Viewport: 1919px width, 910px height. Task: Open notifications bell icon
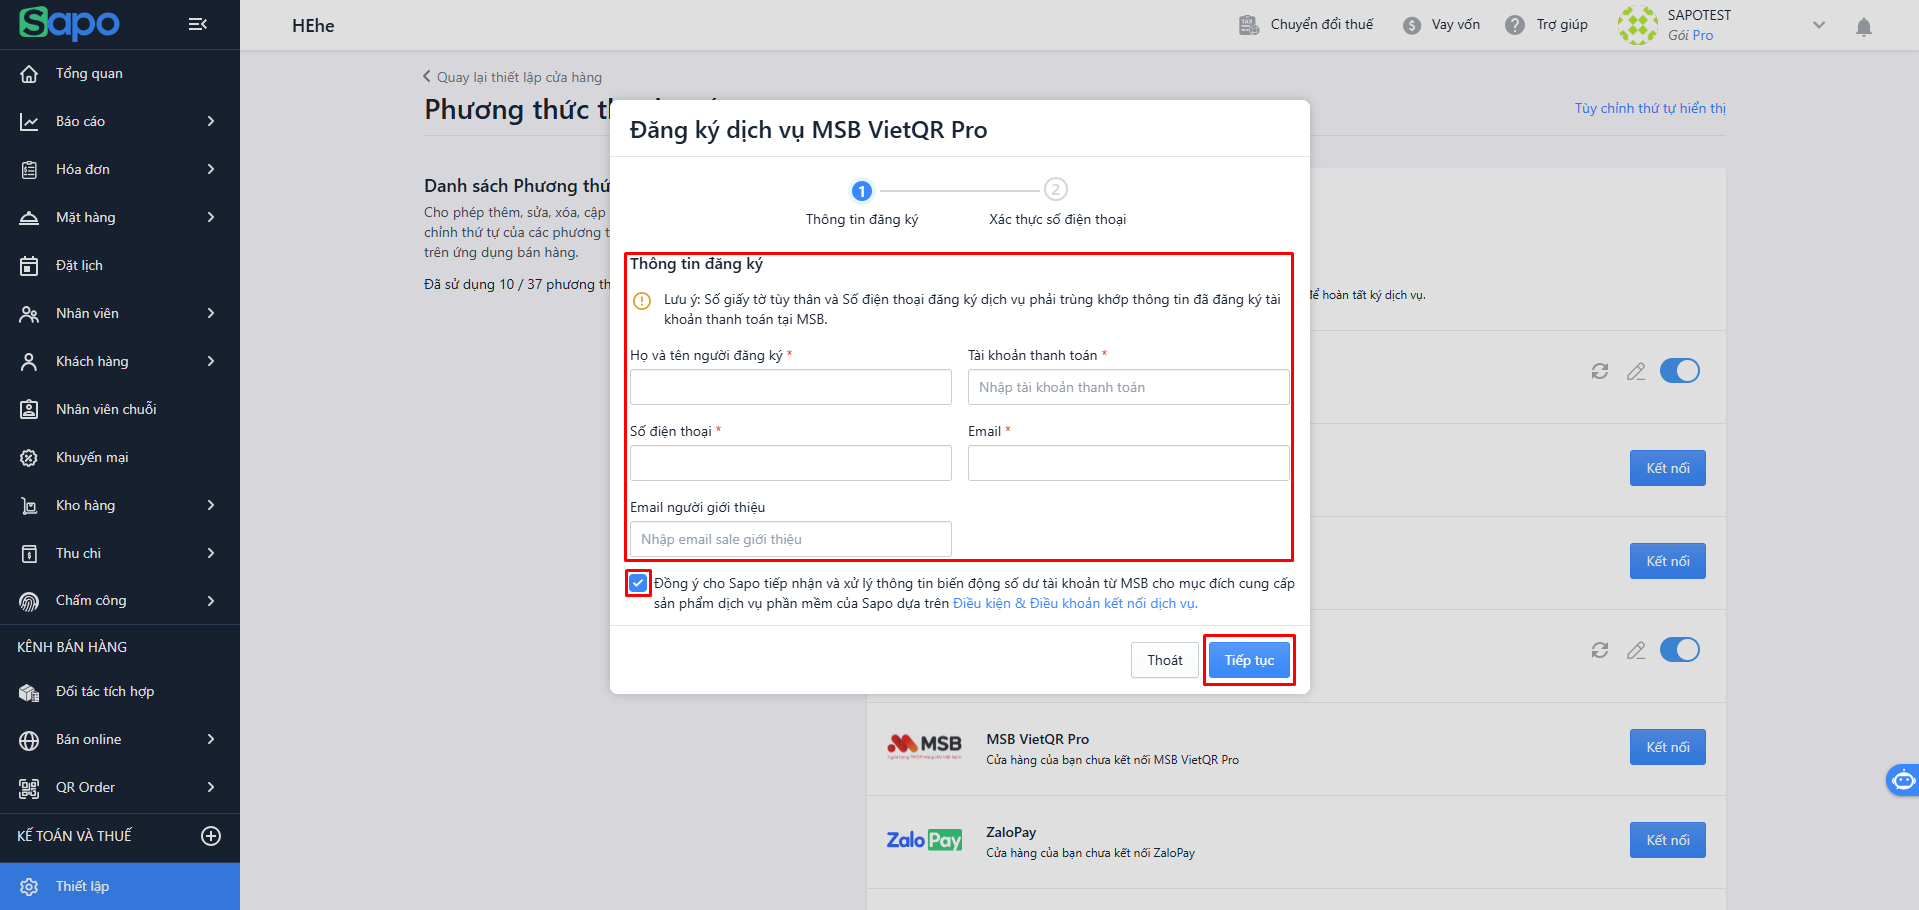(x=1864, y=27)
